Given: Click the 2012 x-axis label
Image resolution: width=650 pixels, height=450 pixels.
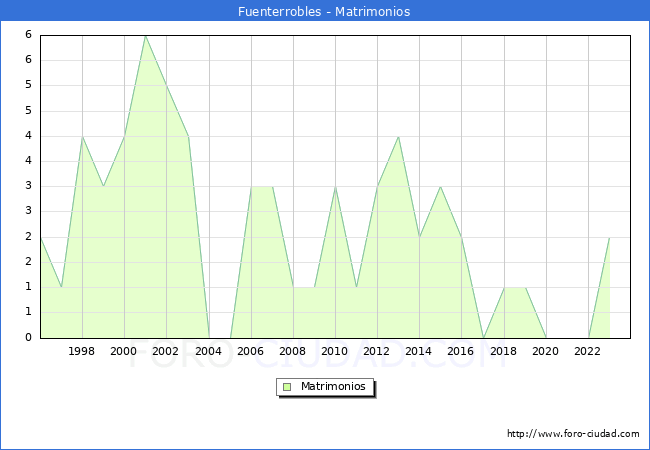Looking at the screenshot, I should click(377, 351).
